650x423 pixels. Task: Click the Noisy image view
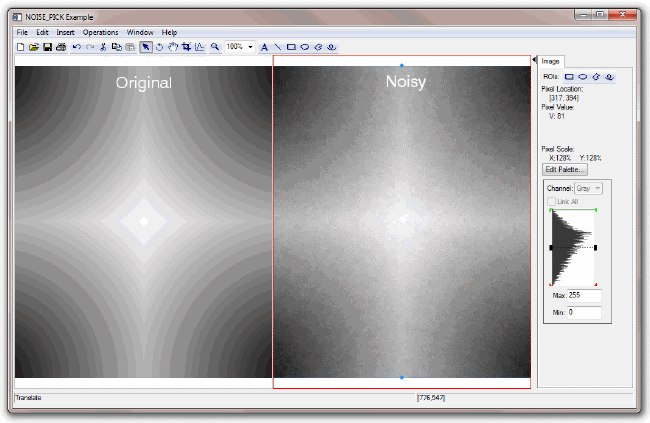(402, 222)
